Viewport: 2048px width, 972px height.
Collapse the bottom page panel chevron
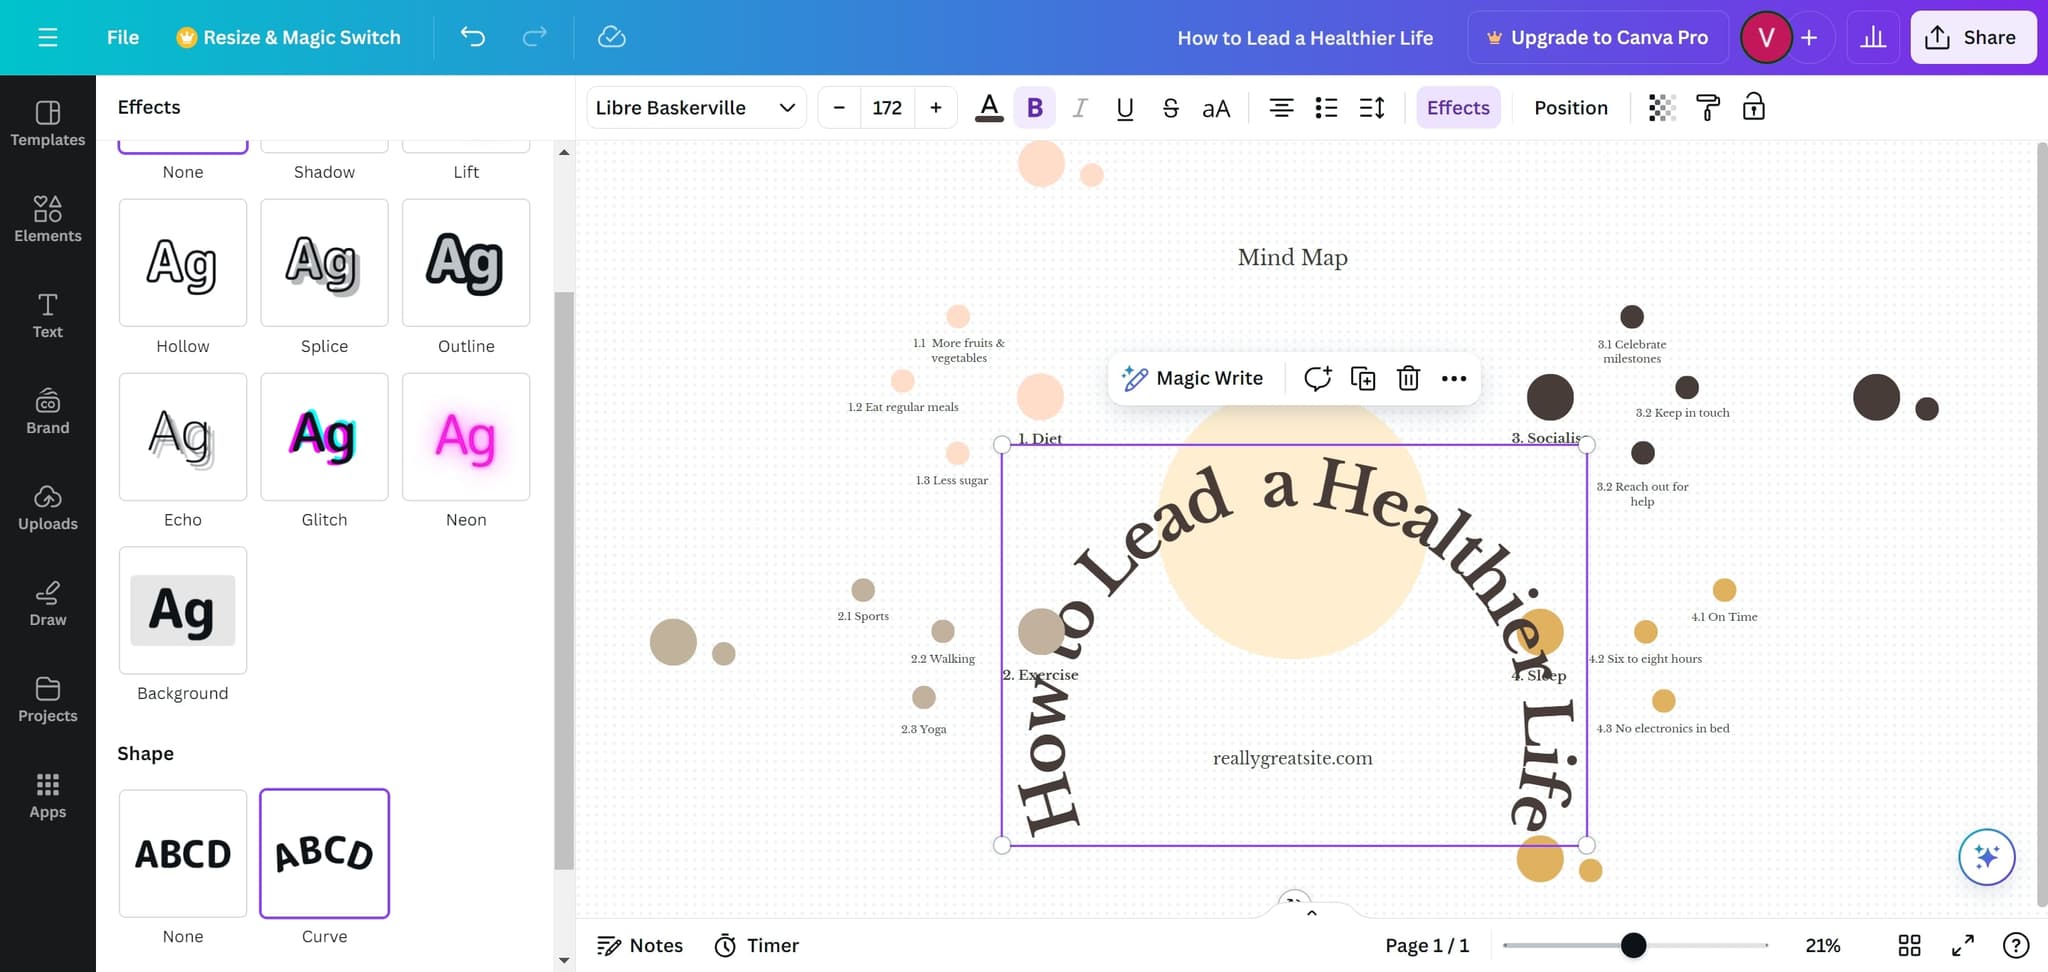click(1310, 912)
